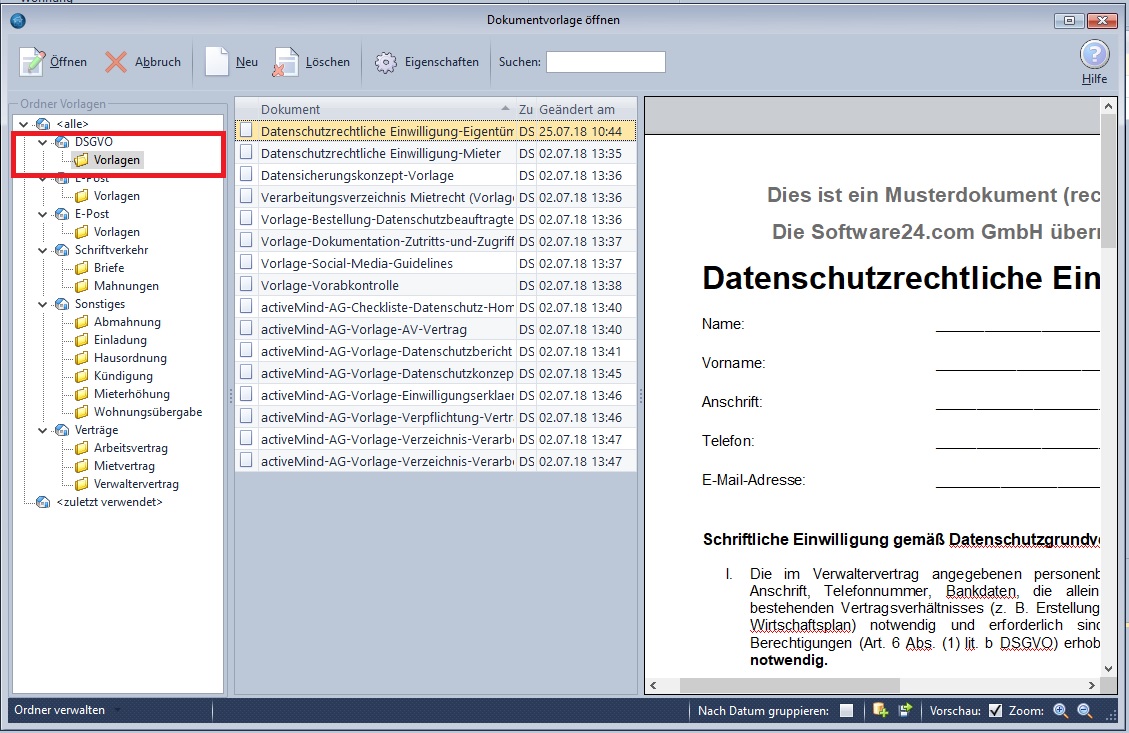
Task: Click the Mieterhöhung folder icon
Action: point(82,394)
